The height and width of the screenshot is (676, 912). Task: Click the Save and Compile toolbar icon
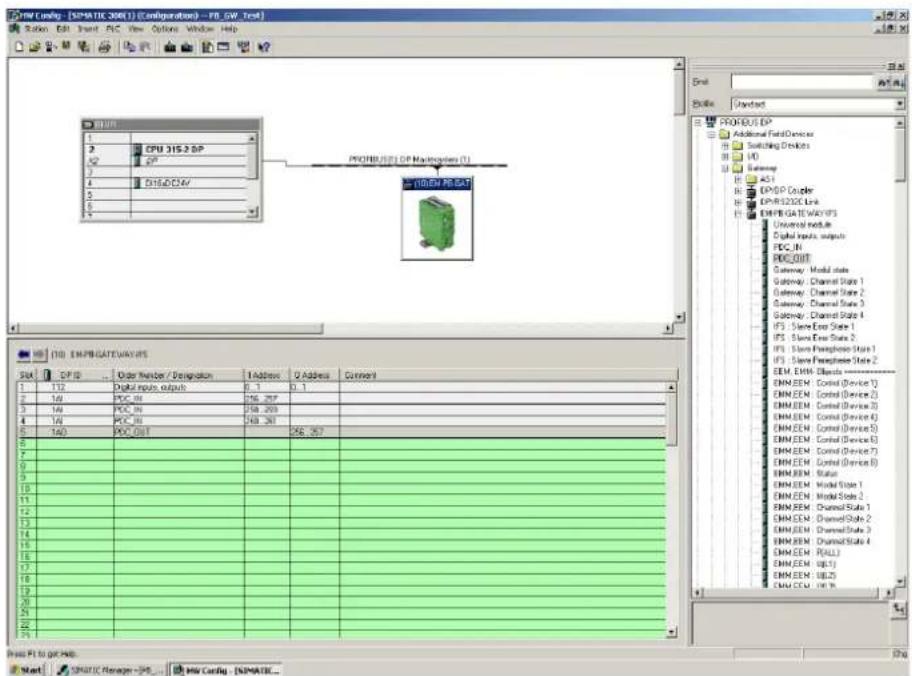pos(84,47)
